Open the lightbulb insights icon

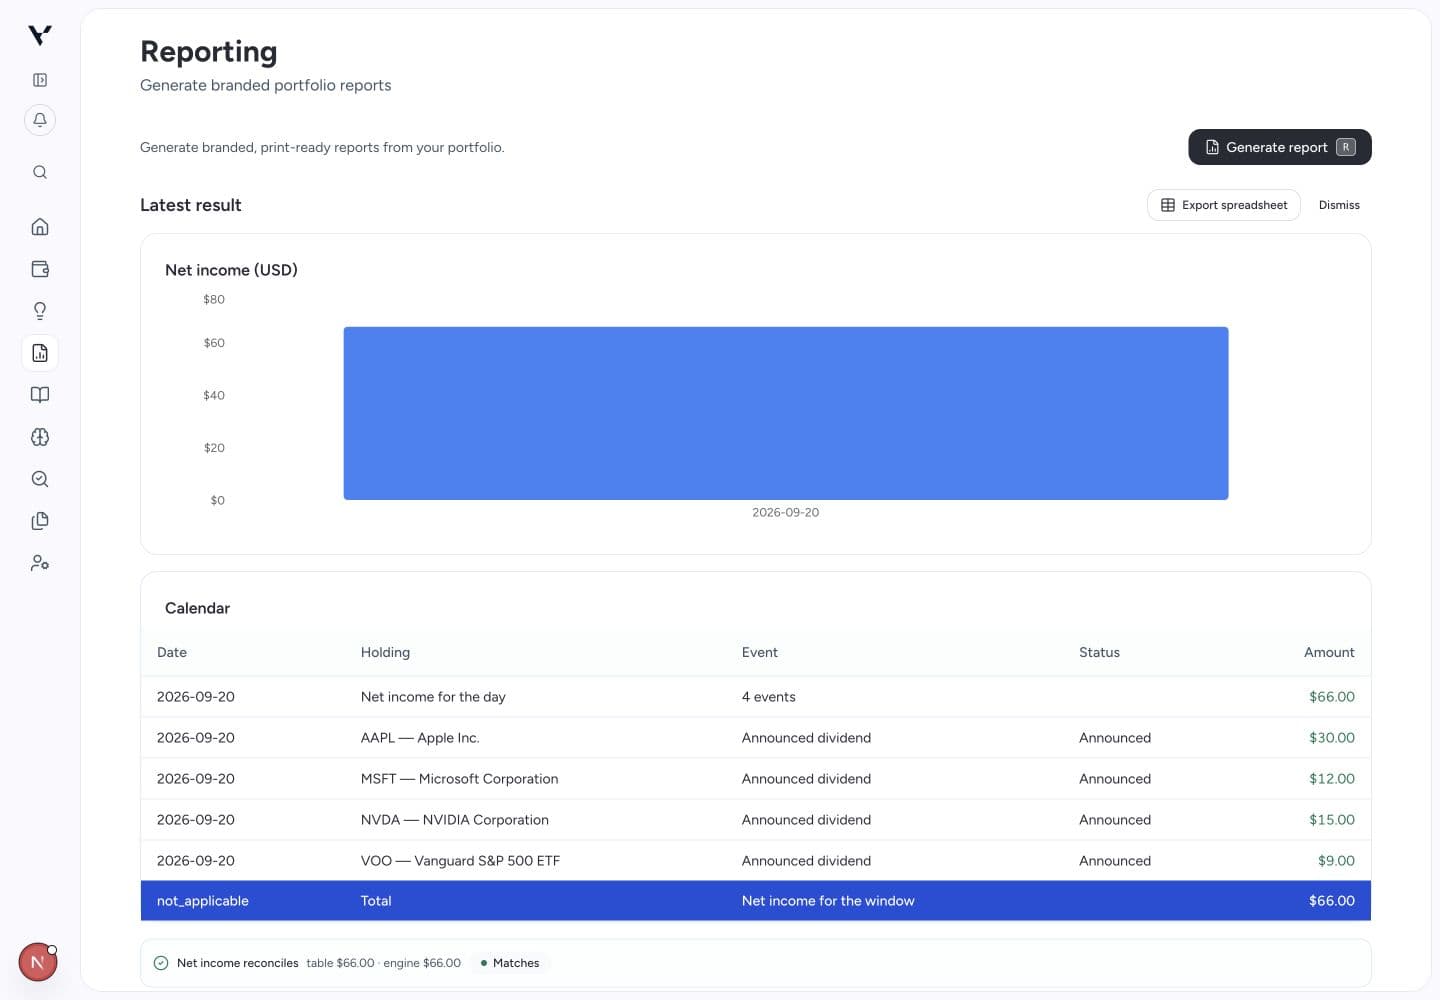[40, 311]
